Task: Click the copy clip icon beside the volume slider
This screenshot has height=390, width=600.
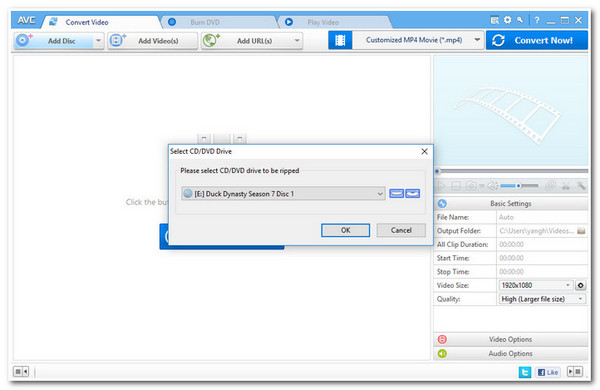Action: coord(550,186)
